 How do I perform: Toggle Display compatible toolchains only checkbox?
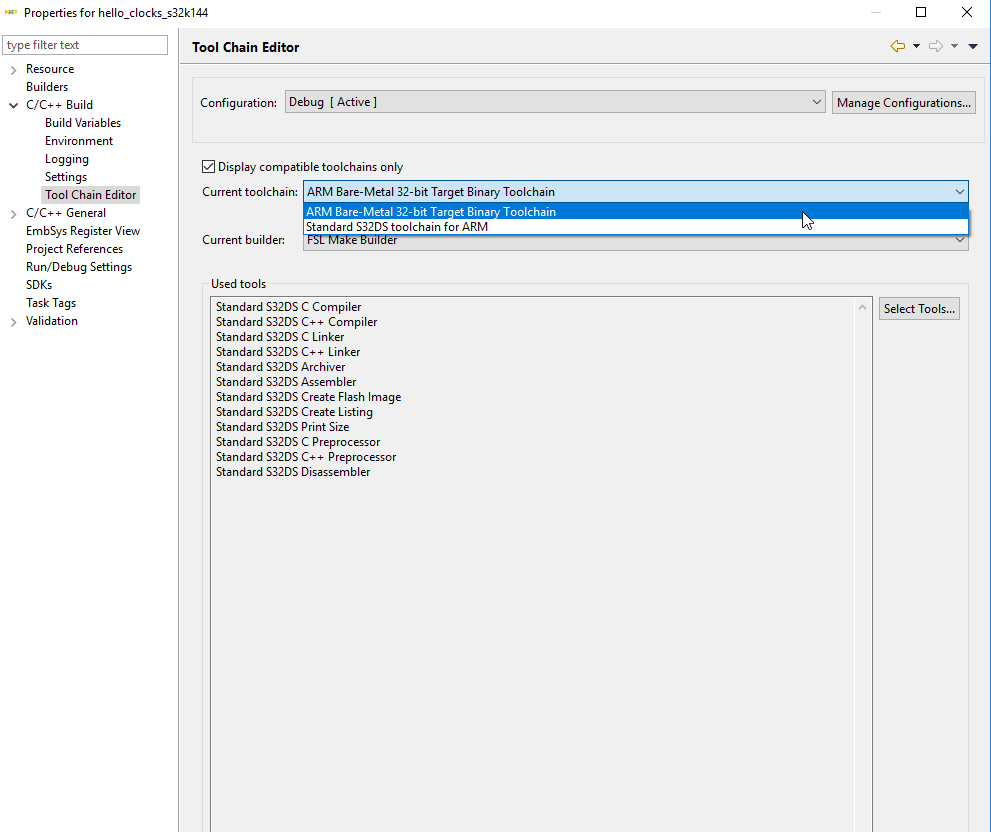point(209,167)
